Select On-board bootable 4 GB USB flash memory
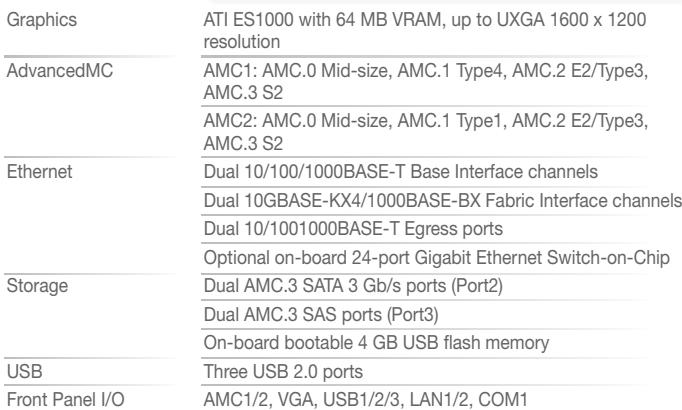Viewport: 682px width, 410px height. [x=376, y=343]
